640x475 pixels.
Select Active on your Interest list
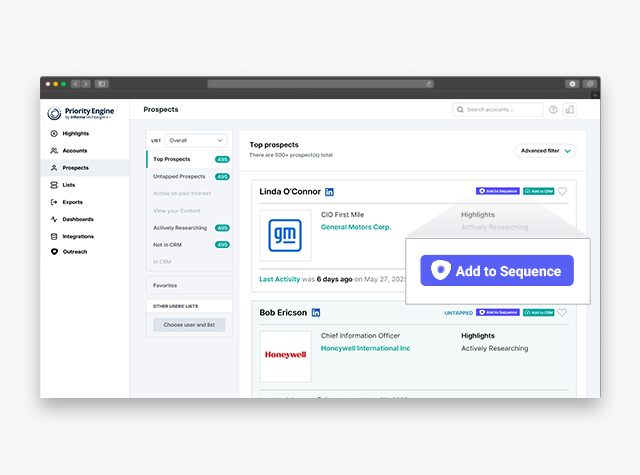point(182,193)
